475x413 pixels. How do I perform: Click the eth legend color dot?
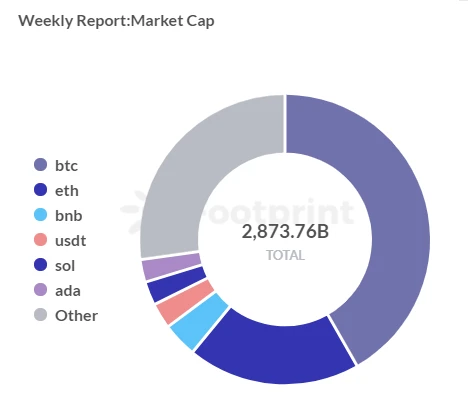click(x=41, y=190)
